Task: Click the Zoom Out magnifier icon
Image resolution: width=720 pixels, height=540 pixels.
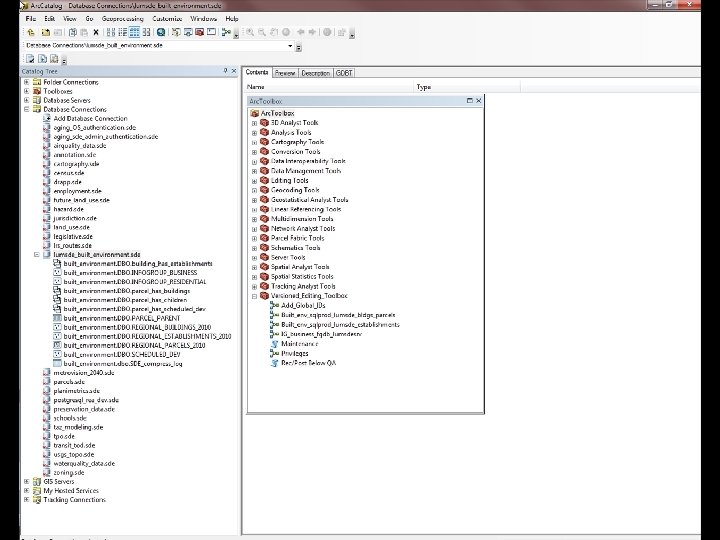Action: pyautogui.click(x=262, y=32)
